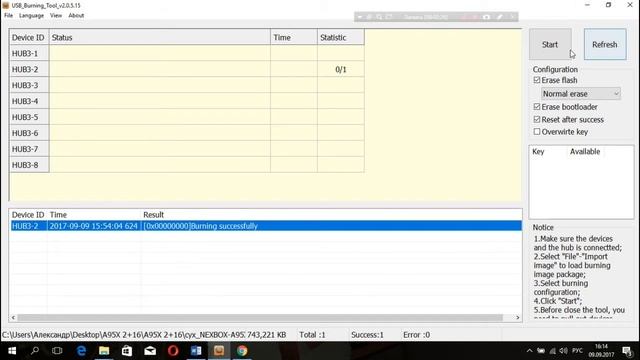
Task: Click the Error :0 status text
Action: [x=416, y=335]
